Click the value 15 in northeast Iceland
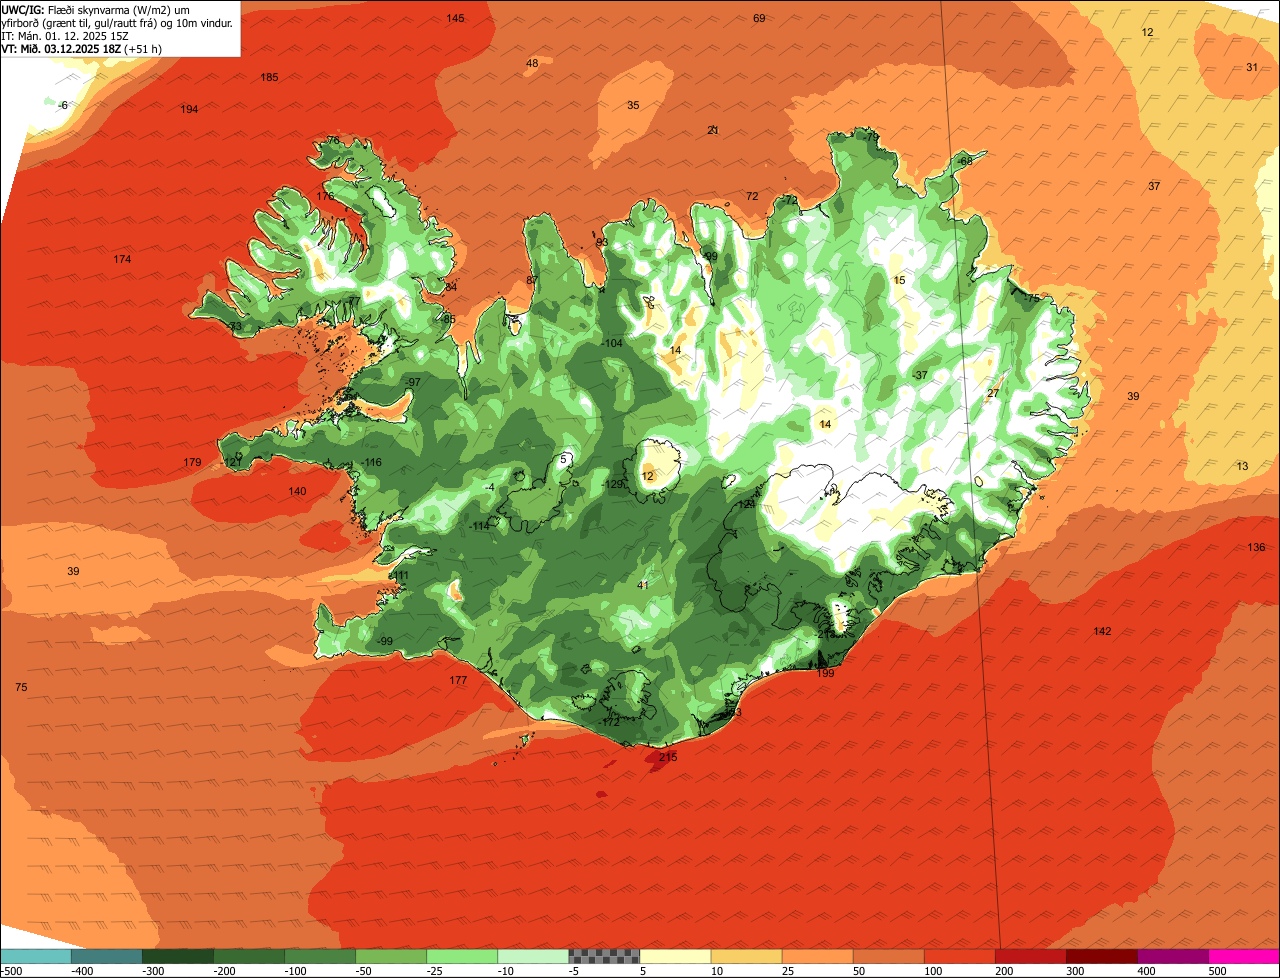 pos(899,280)
